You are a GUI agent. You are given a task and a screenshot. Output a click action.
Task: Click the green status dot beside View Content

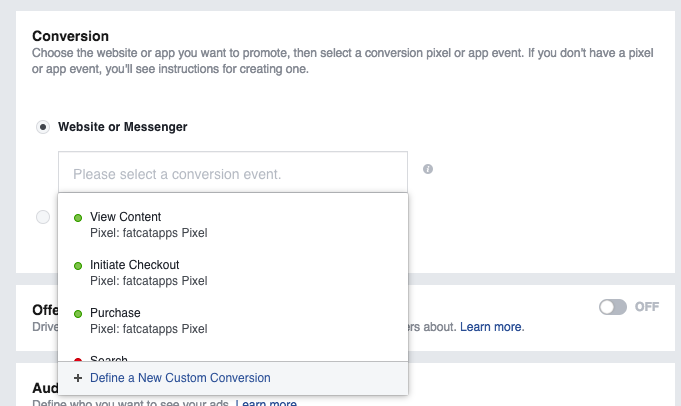pos(78,217)
